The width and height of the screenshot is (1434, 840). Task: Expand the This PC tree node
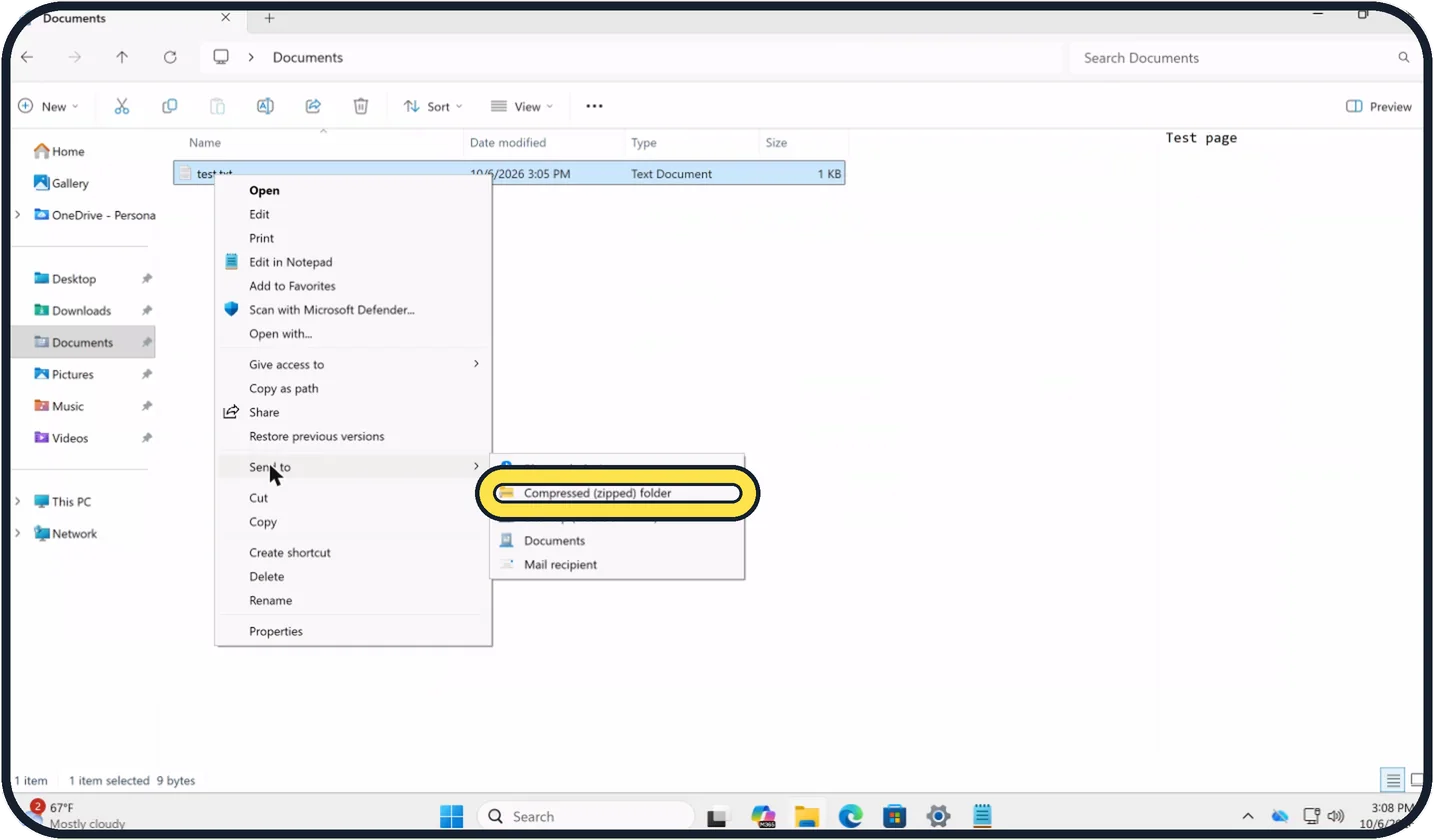pyautogui.click(x=18, y=501)
